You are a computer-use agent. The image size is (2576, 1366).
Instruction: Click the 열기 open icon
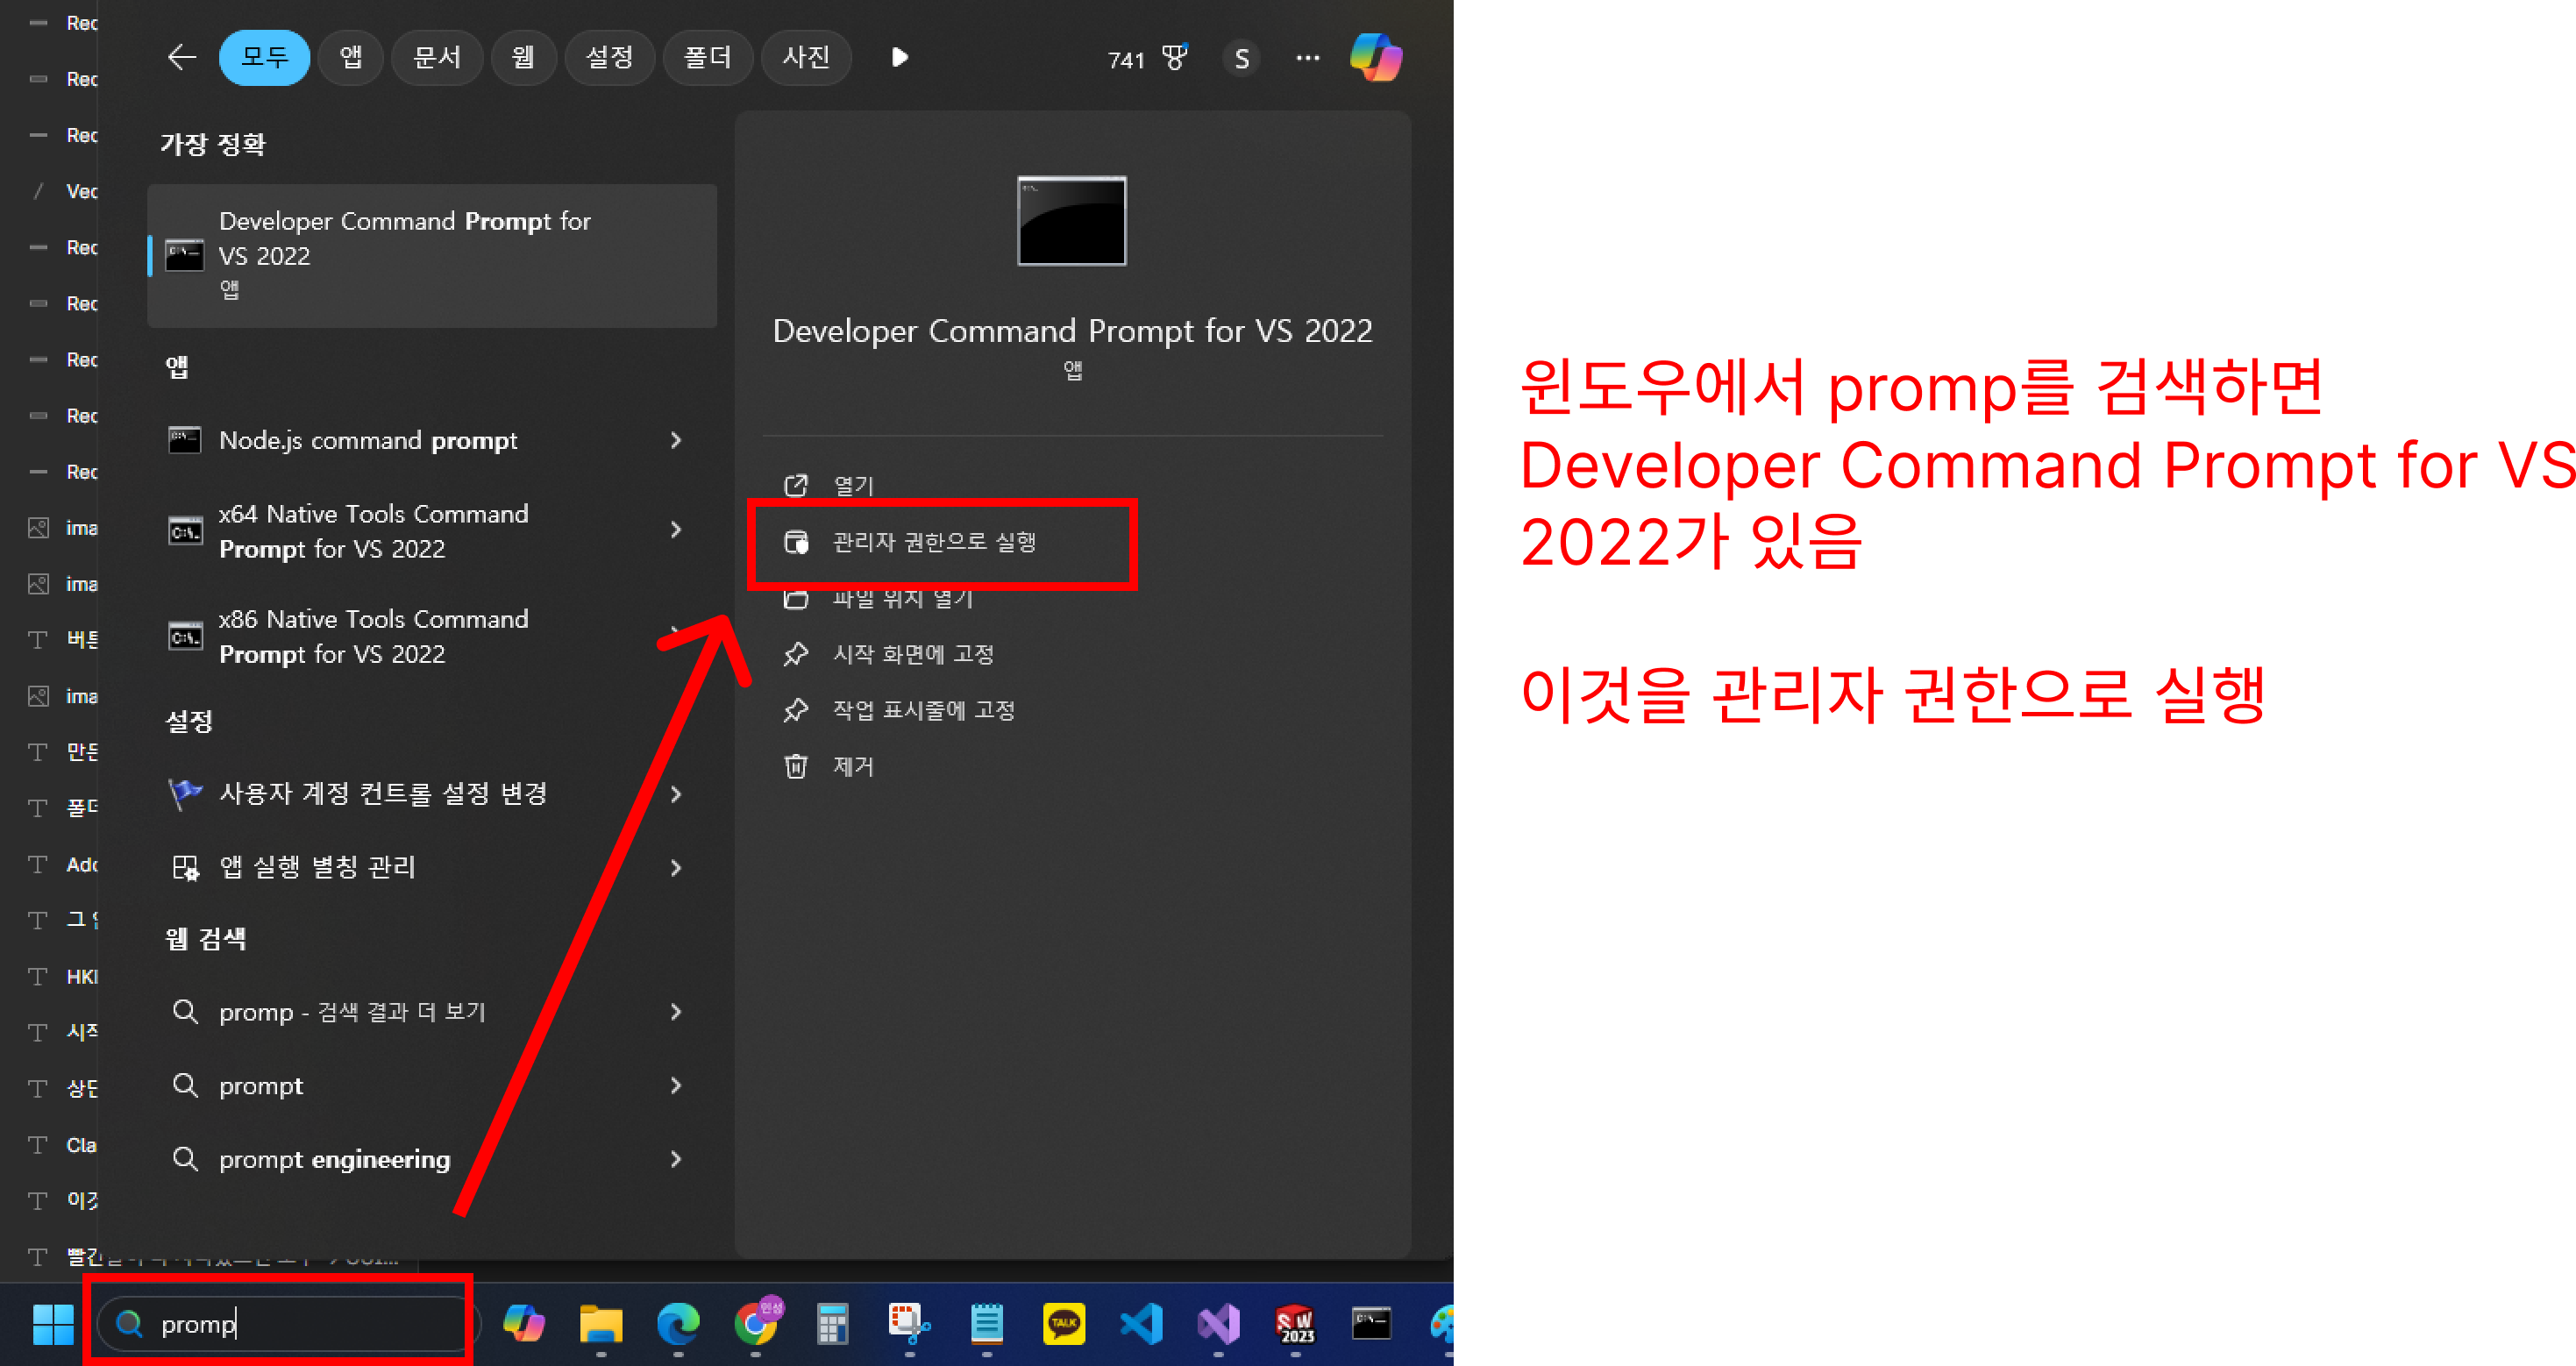pos(796,485)
